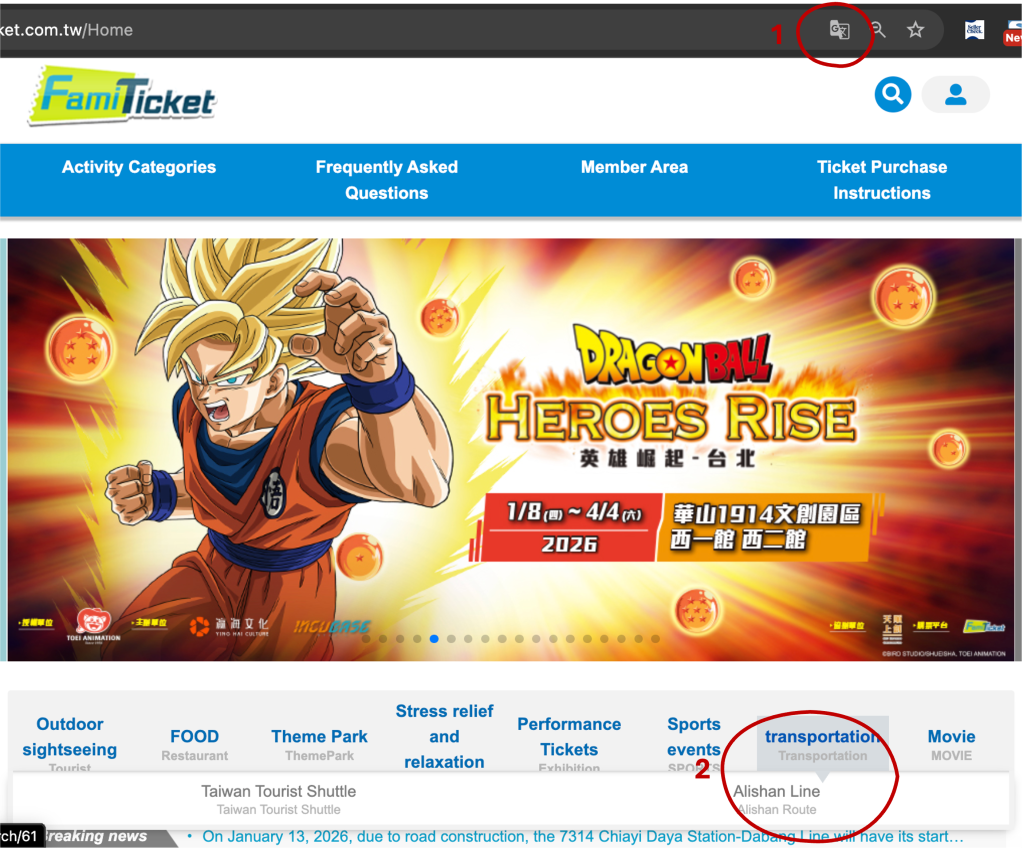Click the FamiTicket logo
1023x848 pixels.
[x=123, y=97]
